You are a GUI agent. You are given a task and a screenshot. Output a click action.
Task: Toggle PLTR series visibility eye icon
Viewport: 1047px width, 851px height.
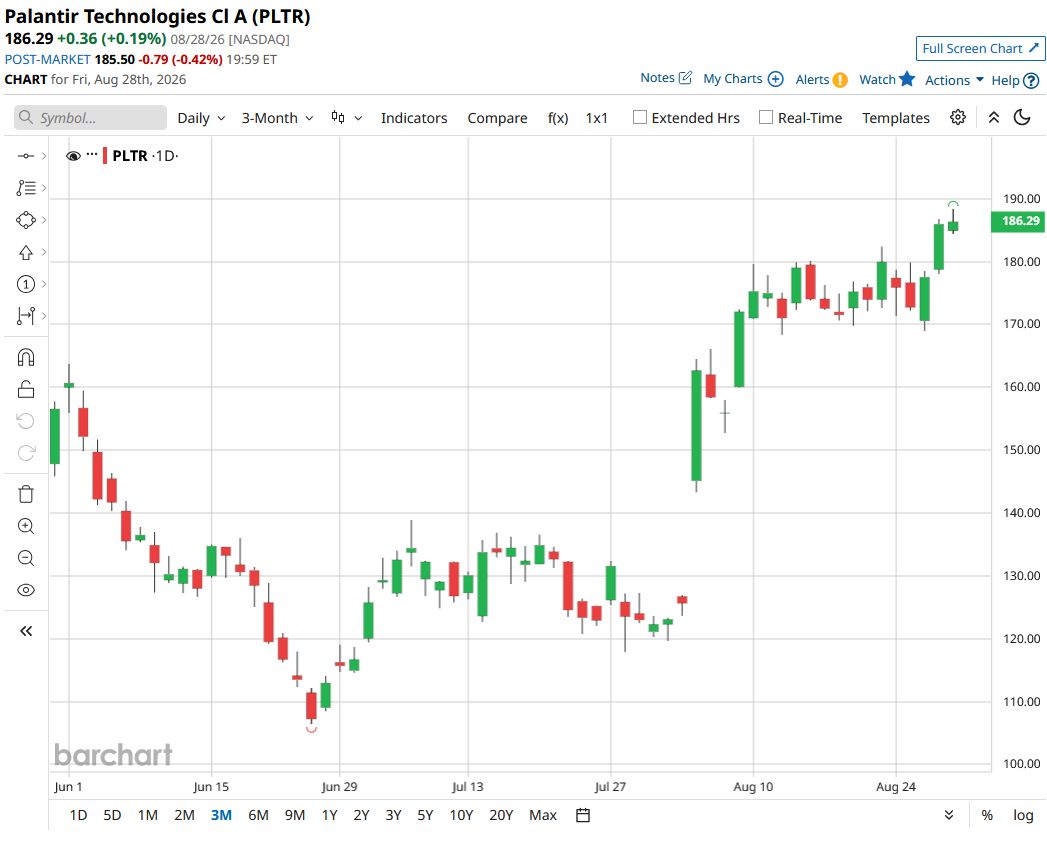point(73,156)
